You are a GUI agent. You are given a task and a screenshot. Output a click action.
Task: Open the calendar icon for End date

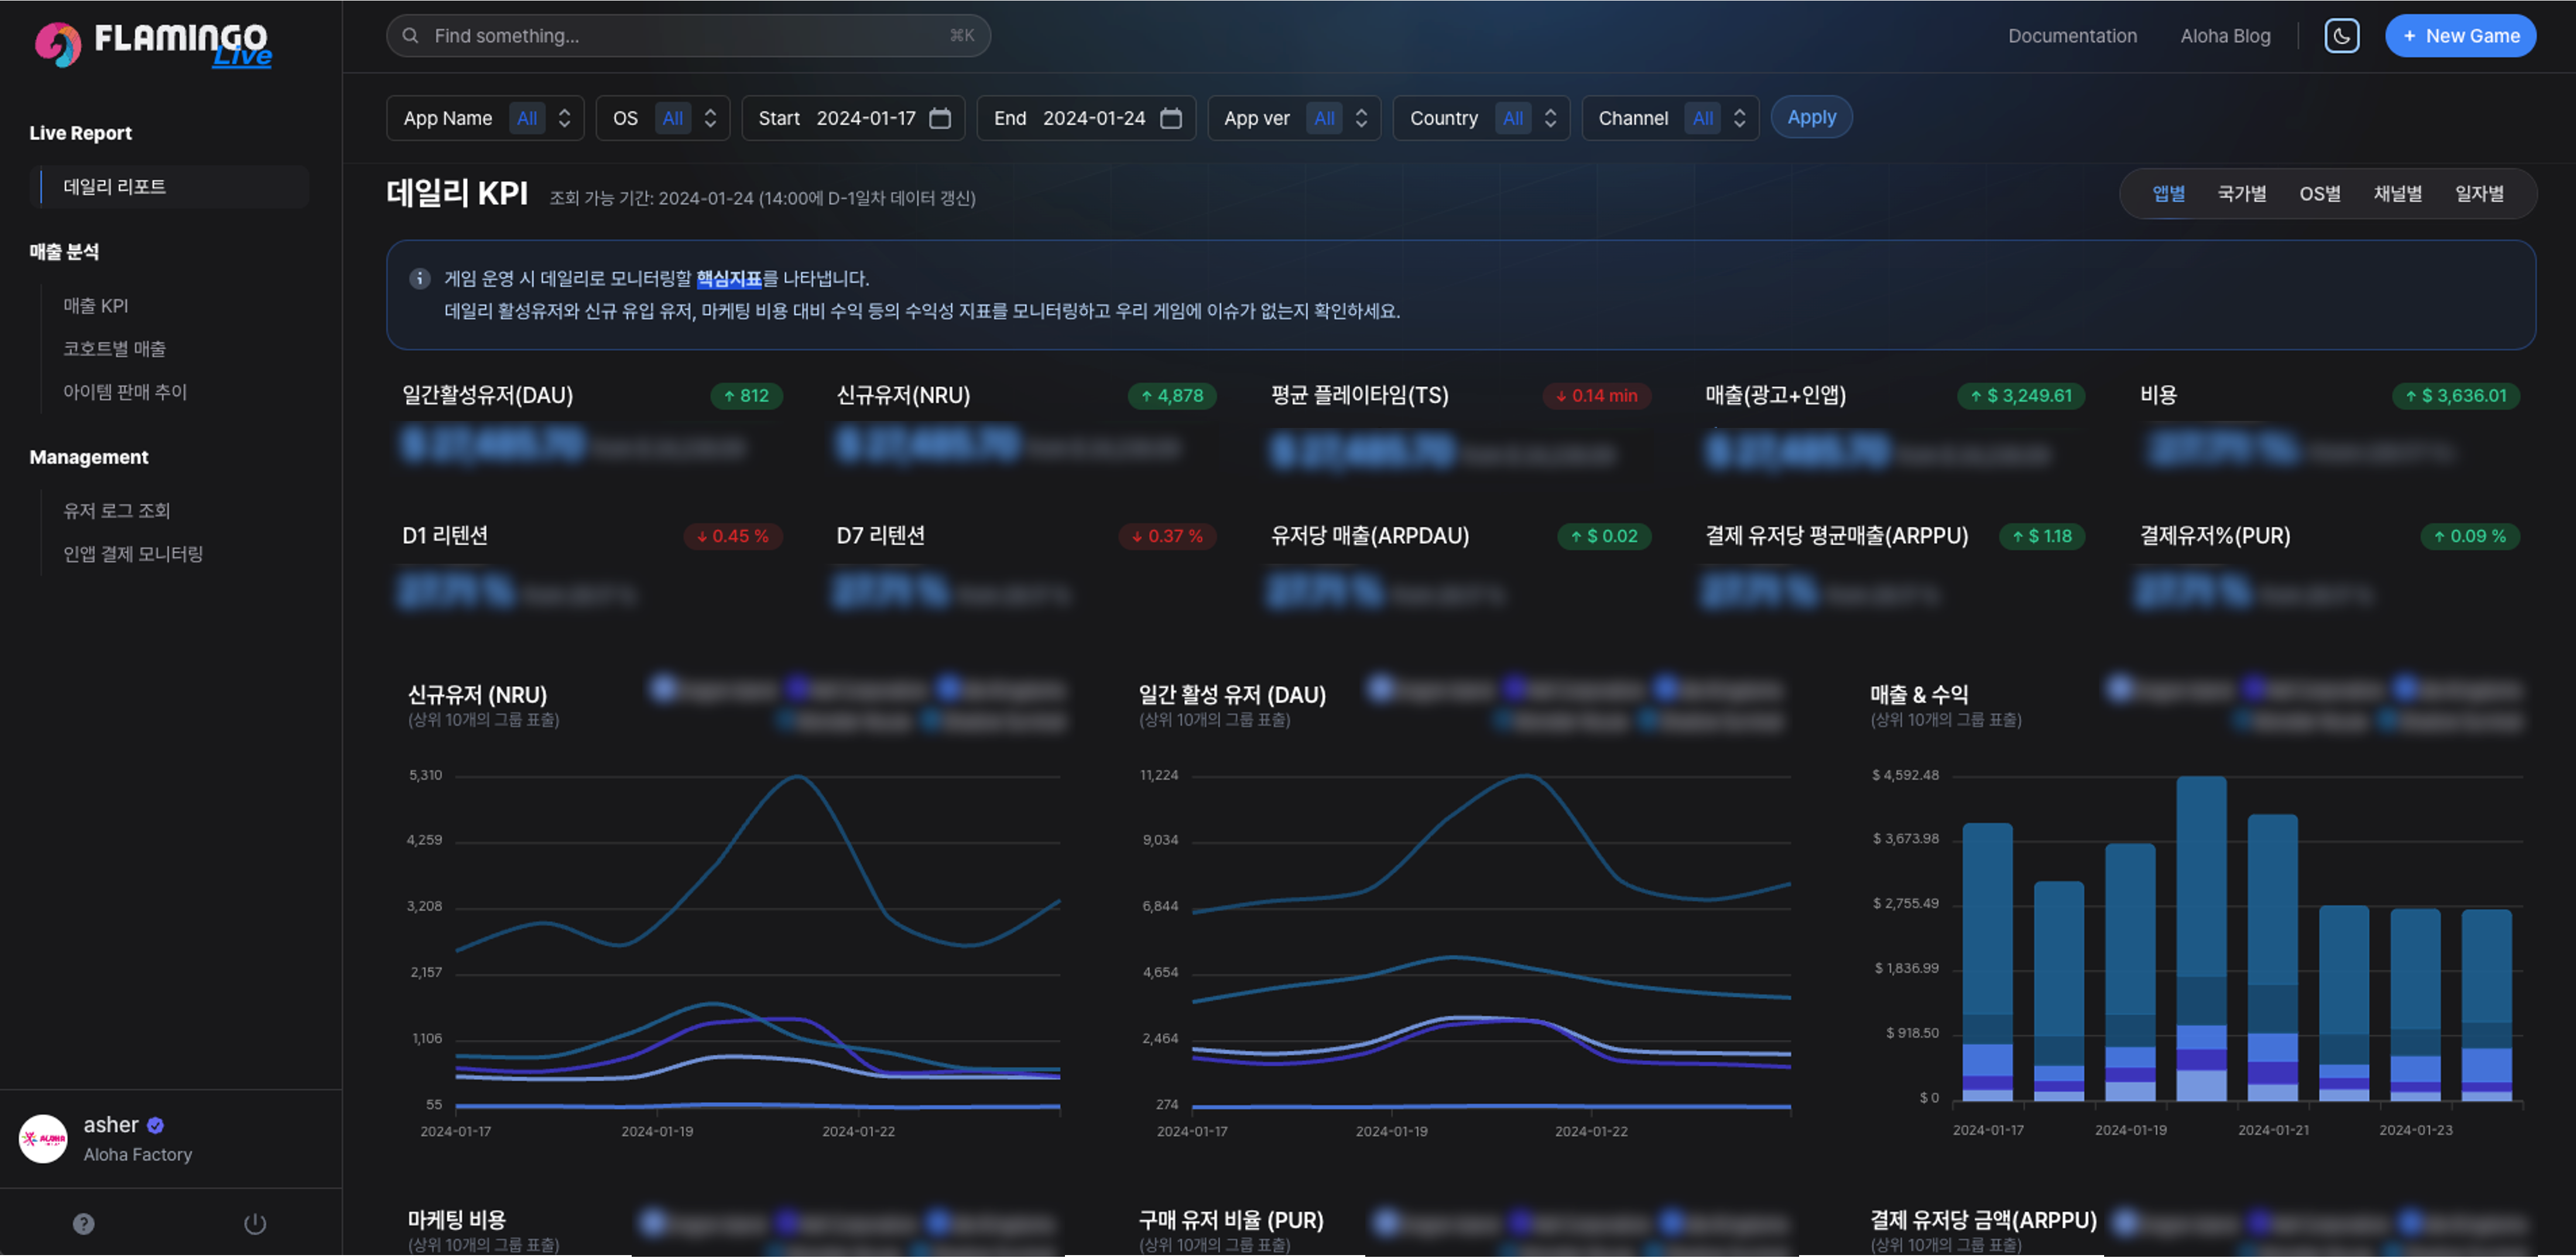(1171, 117)
